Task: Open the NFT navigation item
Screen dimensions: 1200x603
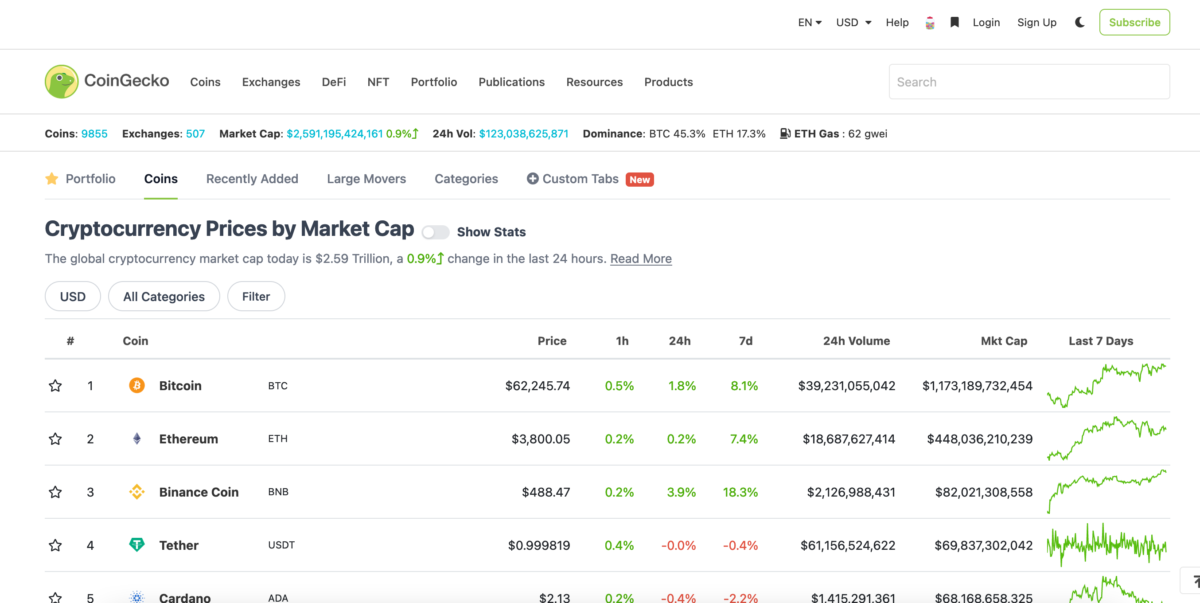Action: pos(378,82)
